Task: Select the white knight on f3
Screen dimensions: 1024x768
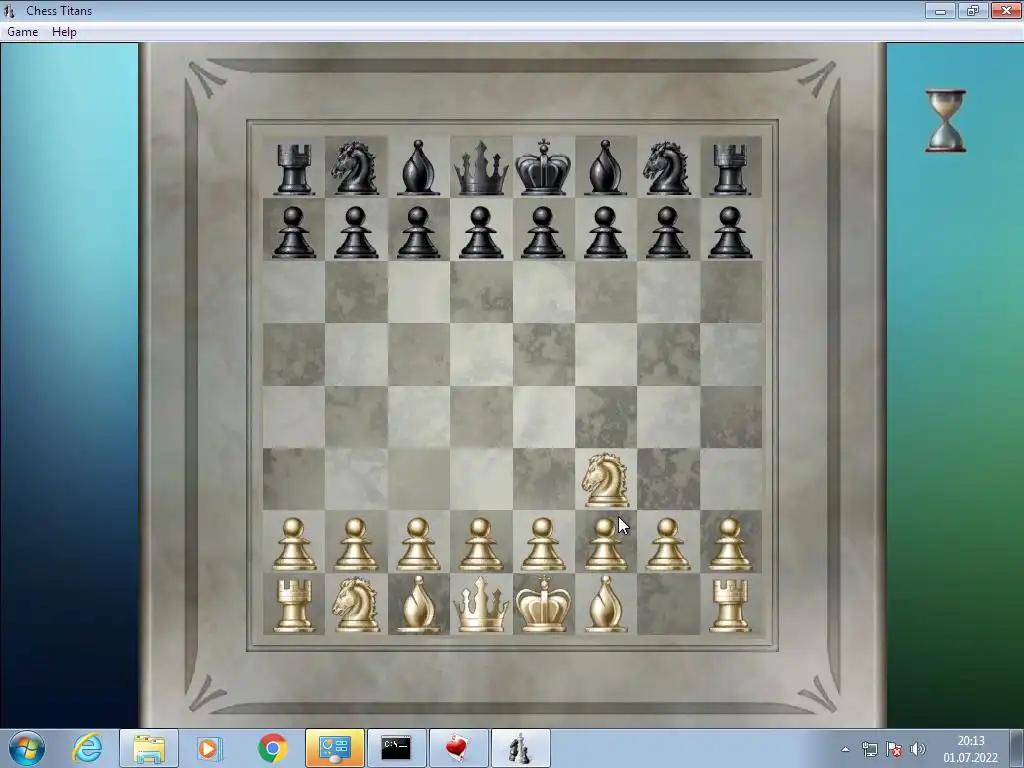Action: tap(605, 480)
